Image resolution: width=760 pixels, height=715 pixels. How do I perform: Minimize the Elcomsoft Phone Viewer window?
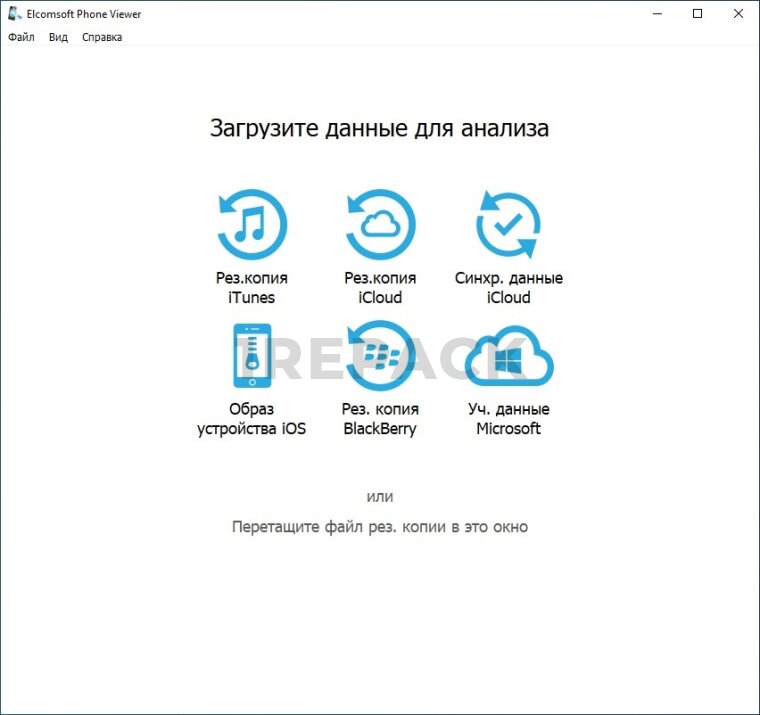point(657,14)
